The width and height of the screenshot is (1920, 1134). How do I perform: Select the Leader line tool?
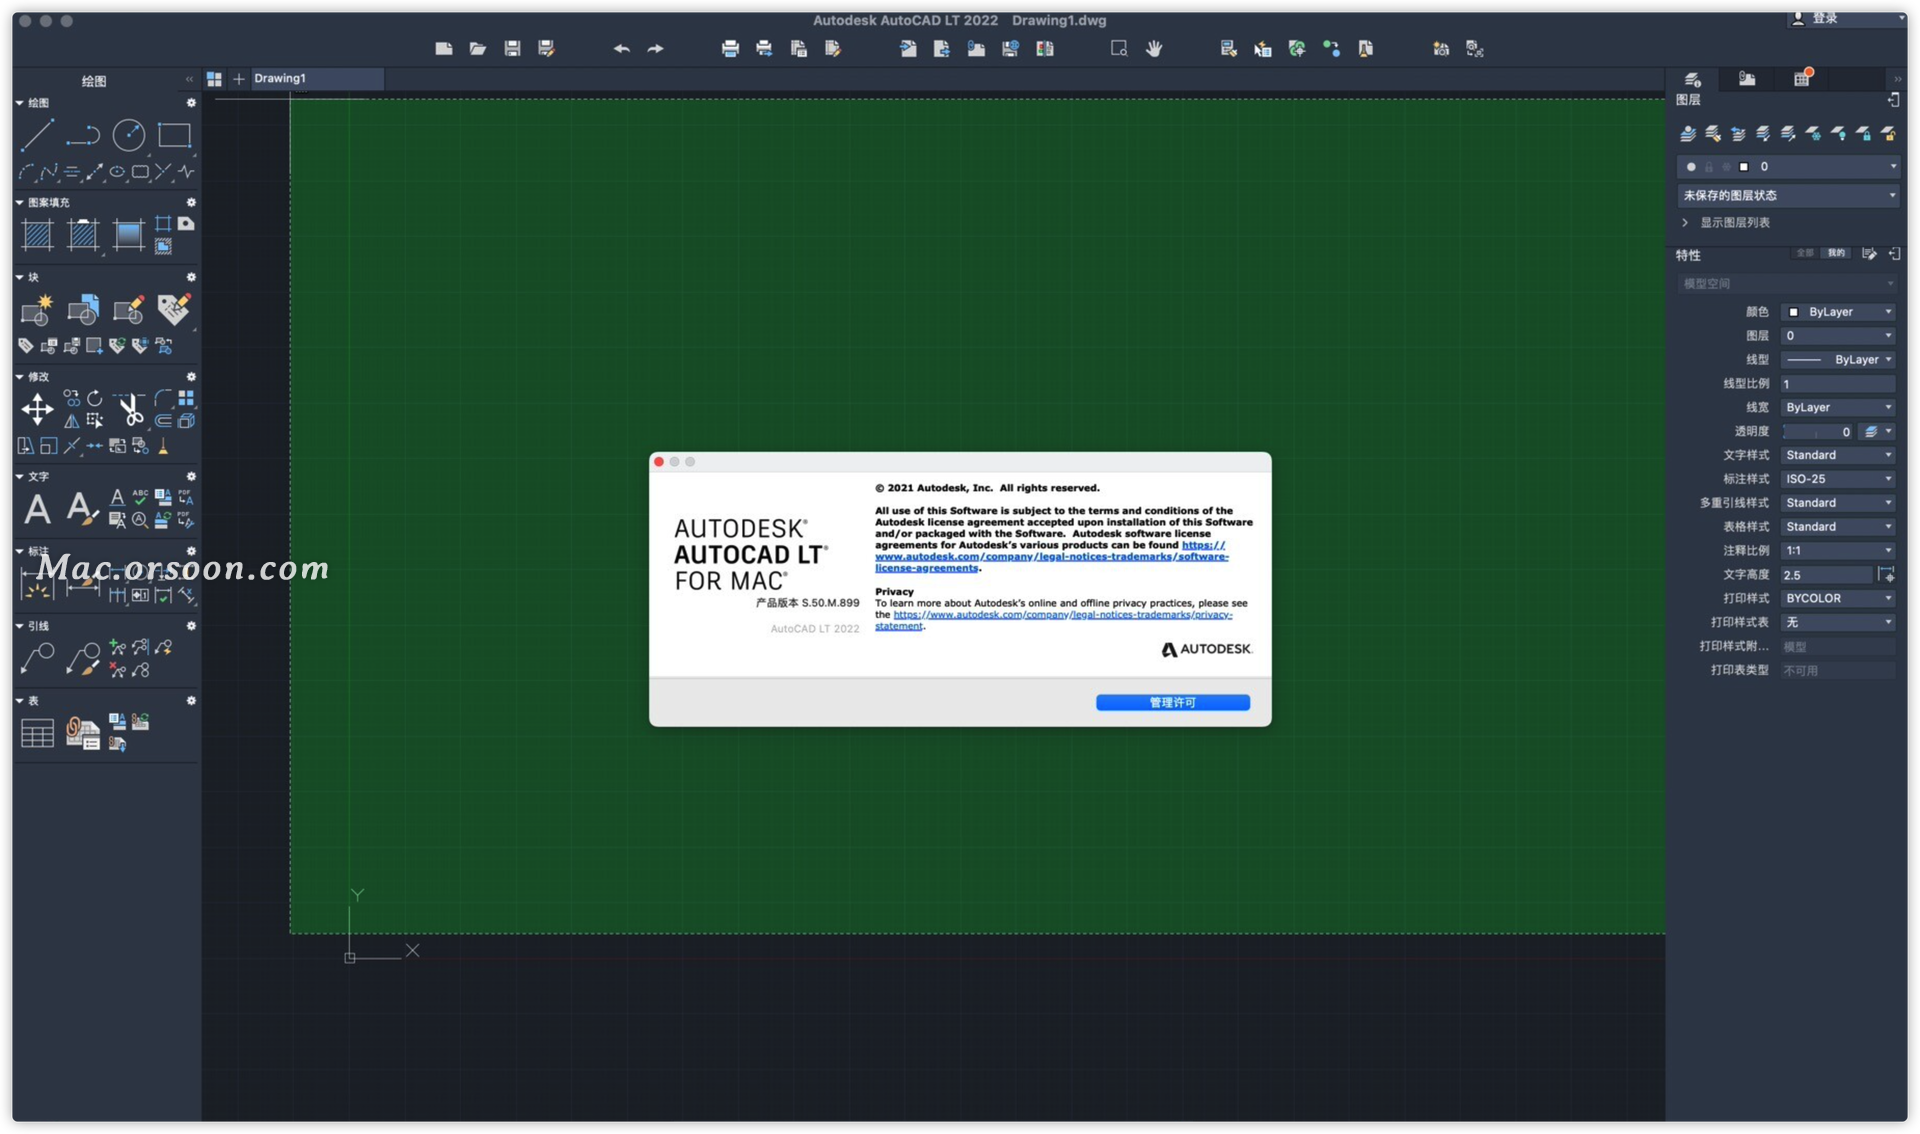tap(37, 658)
